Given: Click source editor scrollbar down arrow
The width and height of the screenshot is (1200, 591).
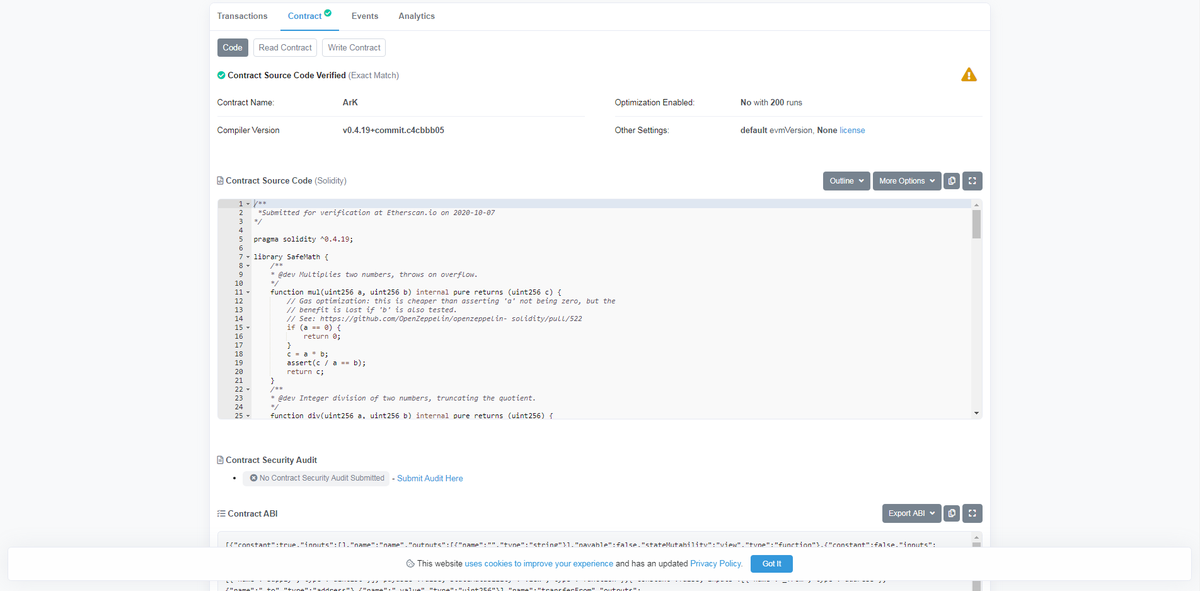Looking at the screenshot, I should click(976, 413).
